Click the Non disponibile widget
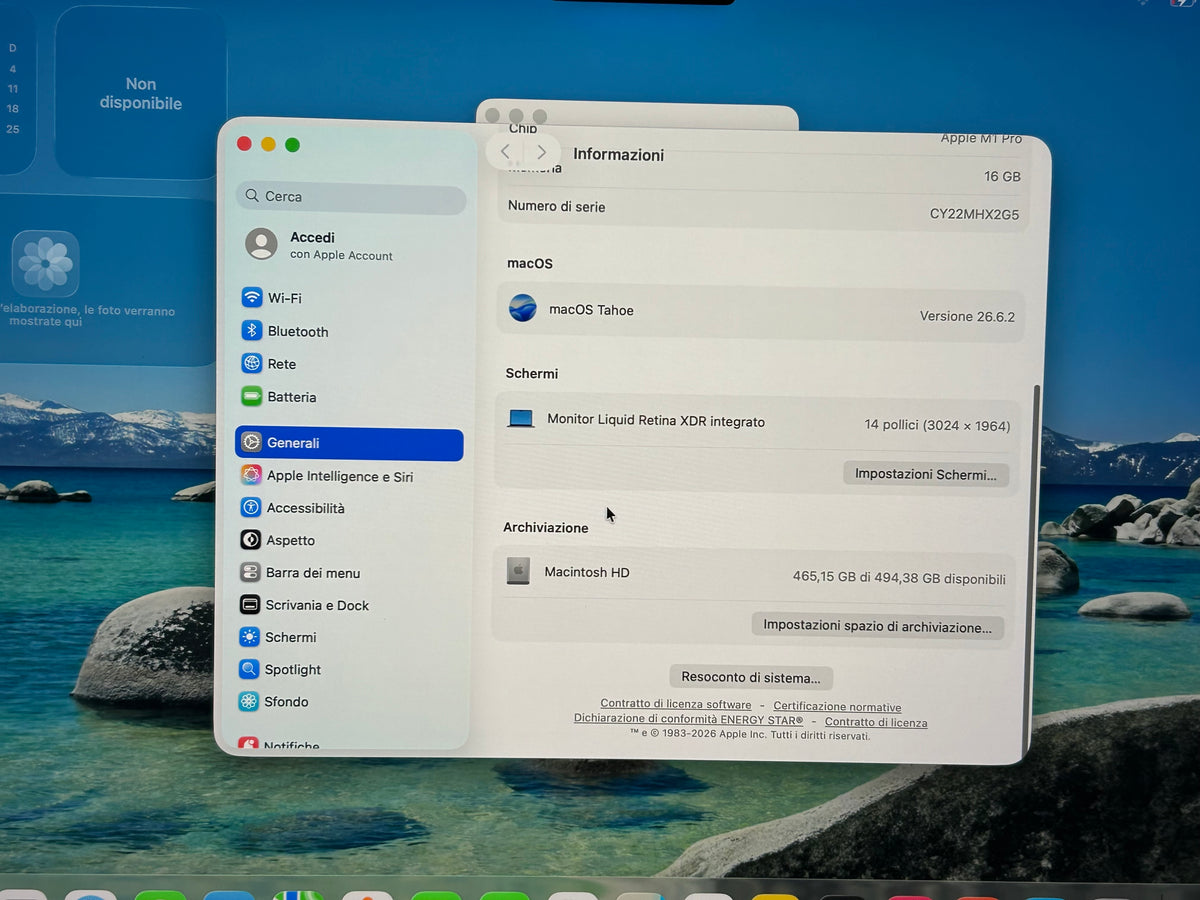Screen dimensions: 1200x900 pos(141,93)
